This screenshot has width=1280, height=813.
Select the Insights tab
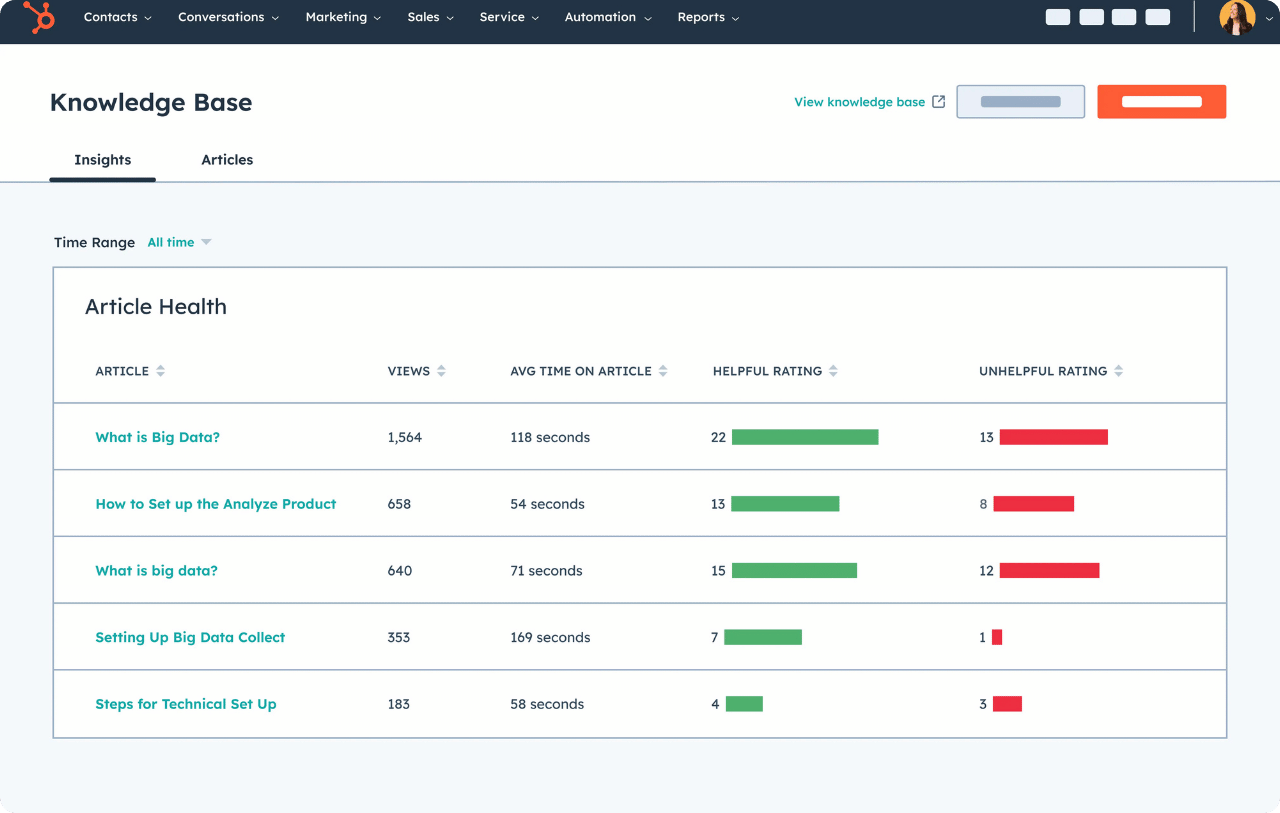102,159
